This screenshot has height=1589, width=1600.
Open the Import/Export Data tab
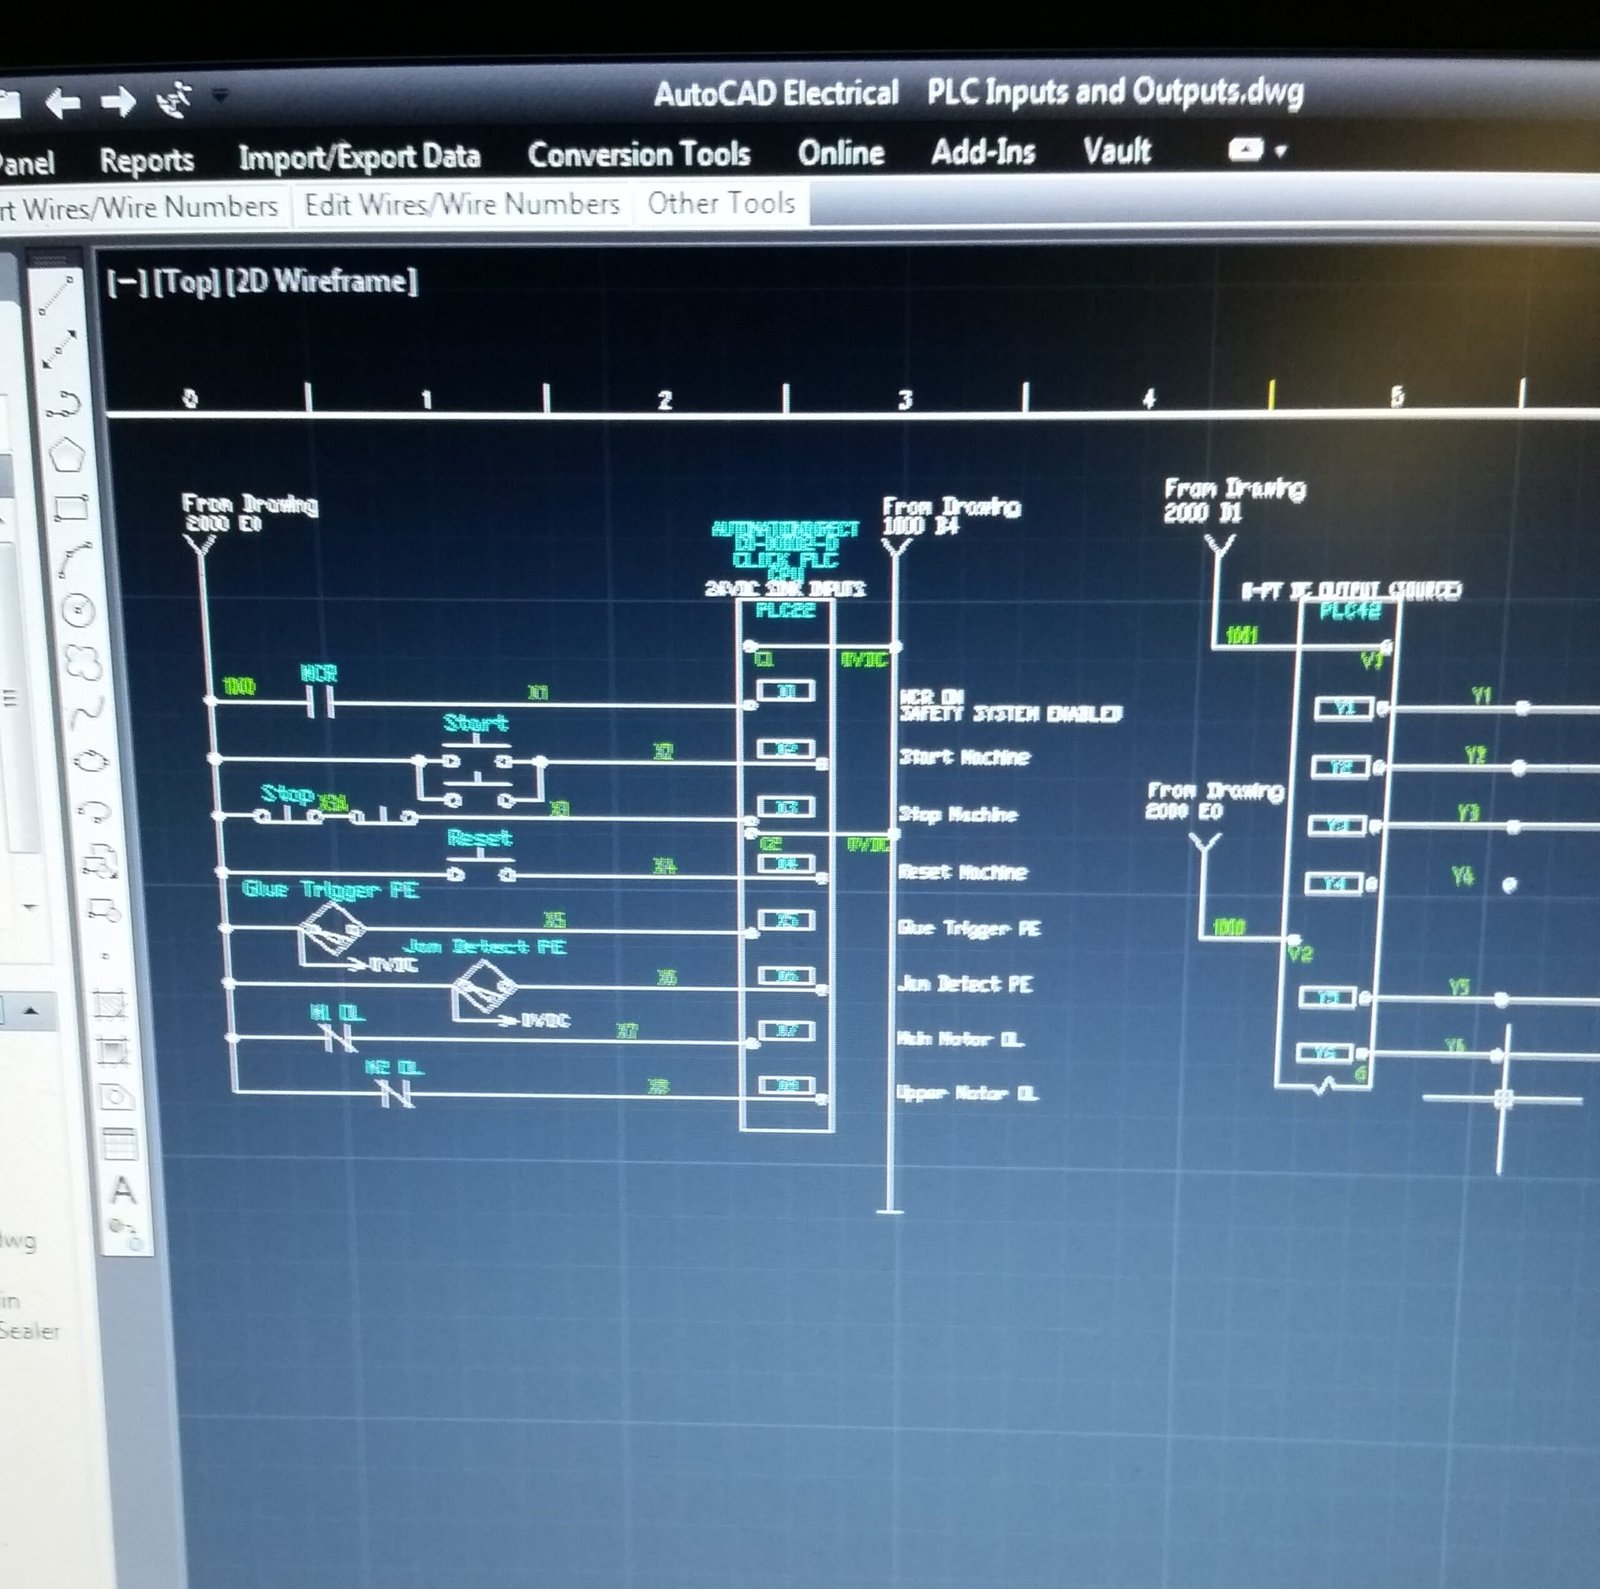[359, 157]
